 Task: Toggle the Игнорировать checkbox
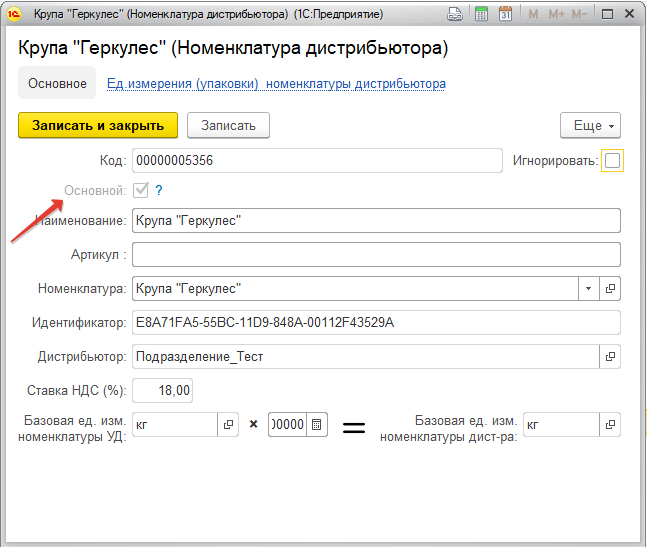(612, 160)
